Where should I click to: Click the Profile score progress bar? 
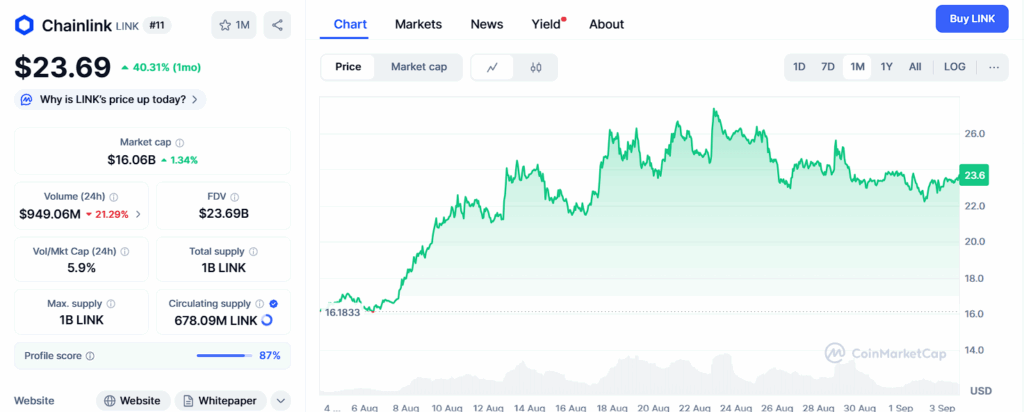tap(225, 356)
